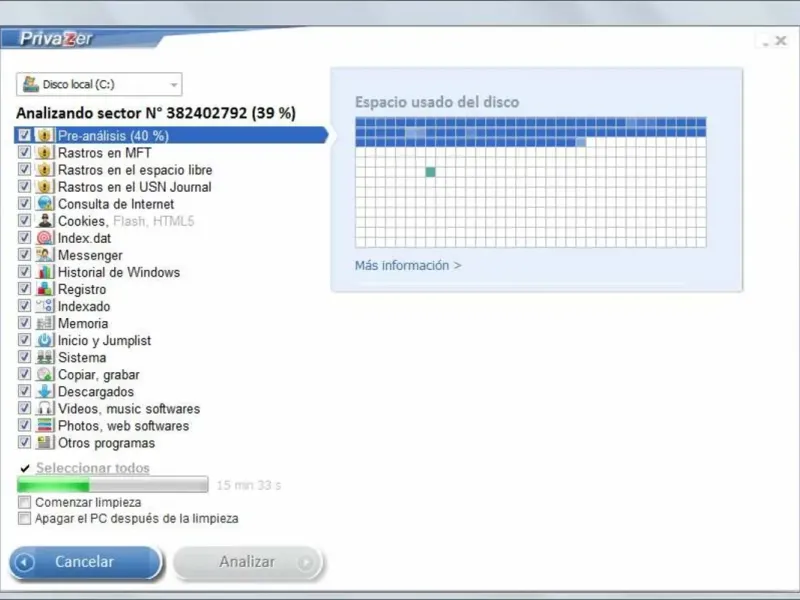Click the globe icon for Consulta de Internet
800x600 pixels.
coord(44,204)
